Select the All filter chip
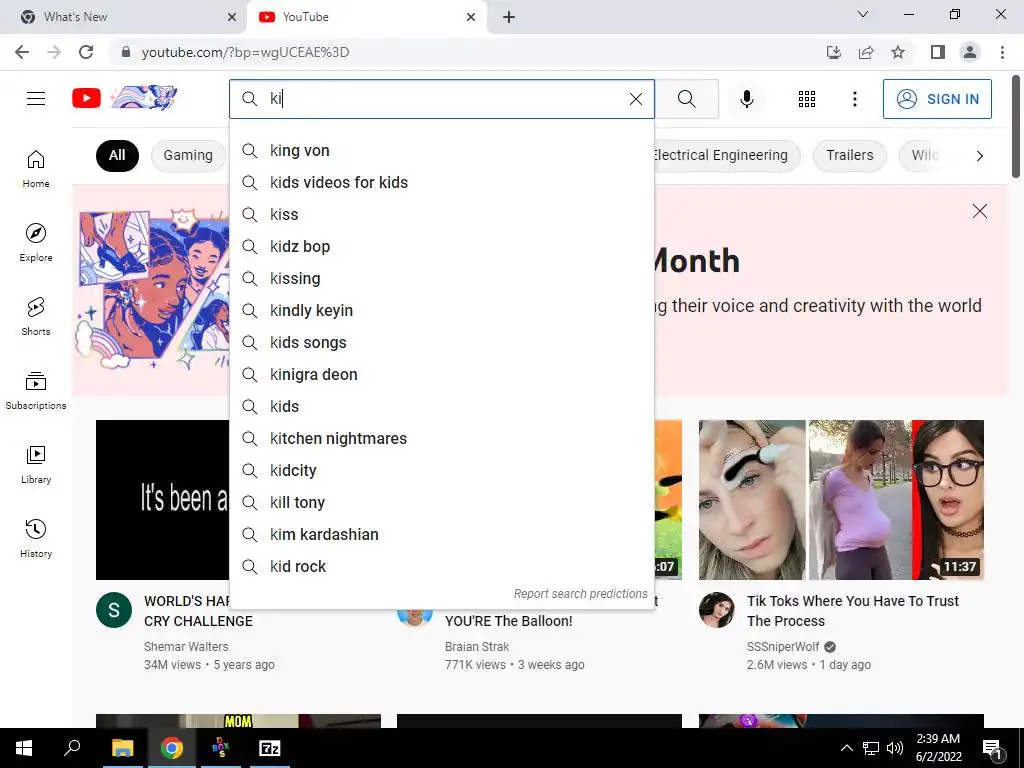The width and height of the screenshot is (1024, 768). tap(117, 155)
